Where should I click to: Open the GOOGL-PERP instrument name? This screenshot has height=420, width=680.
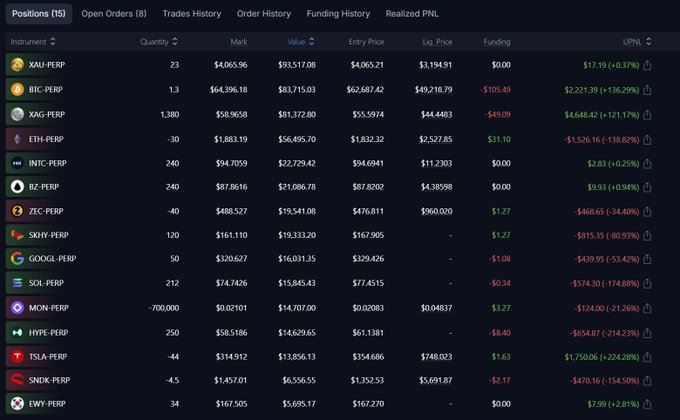point(52,259)
